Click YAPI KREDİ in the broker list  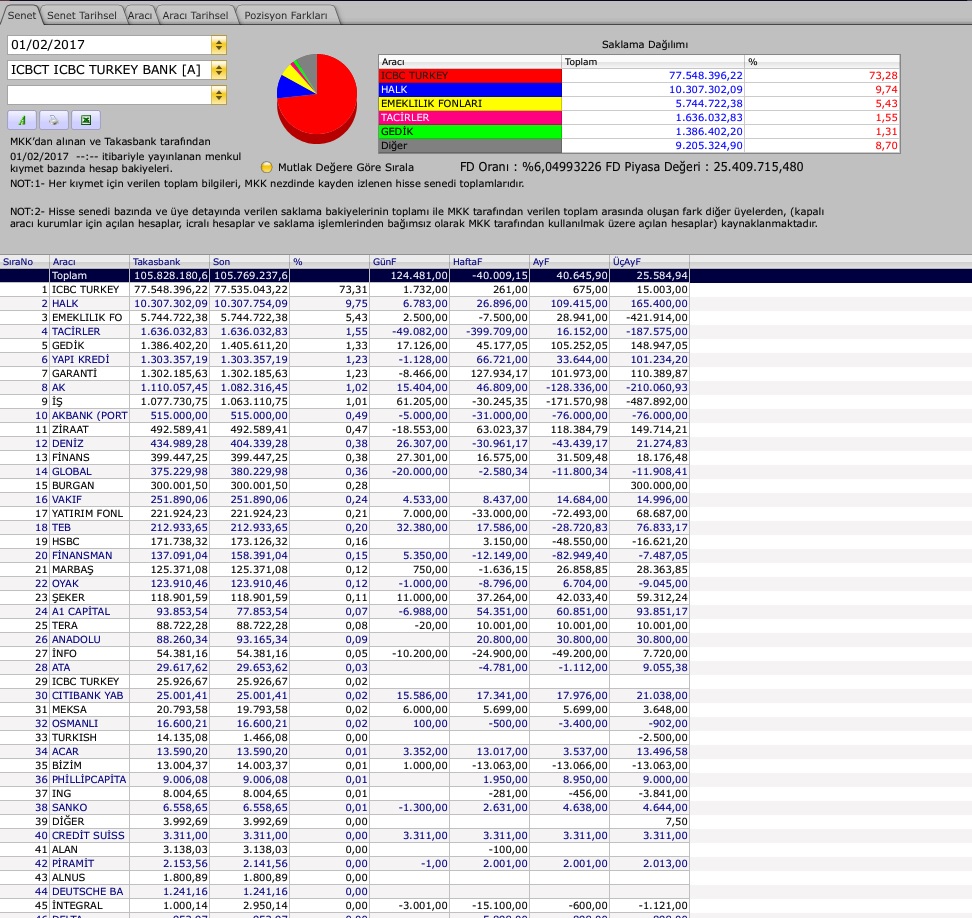81,360
